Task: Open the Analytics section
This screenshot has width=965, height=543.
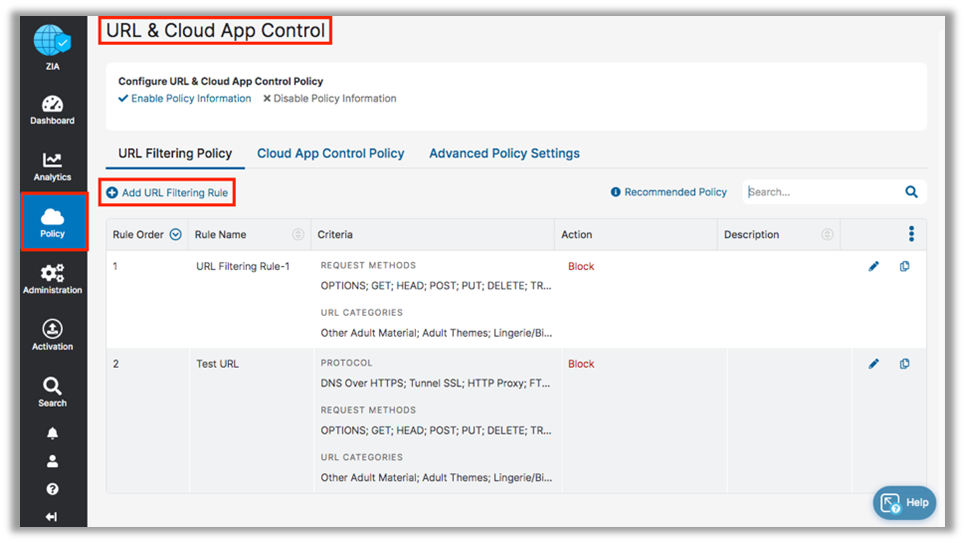Action: coord(52,167)
